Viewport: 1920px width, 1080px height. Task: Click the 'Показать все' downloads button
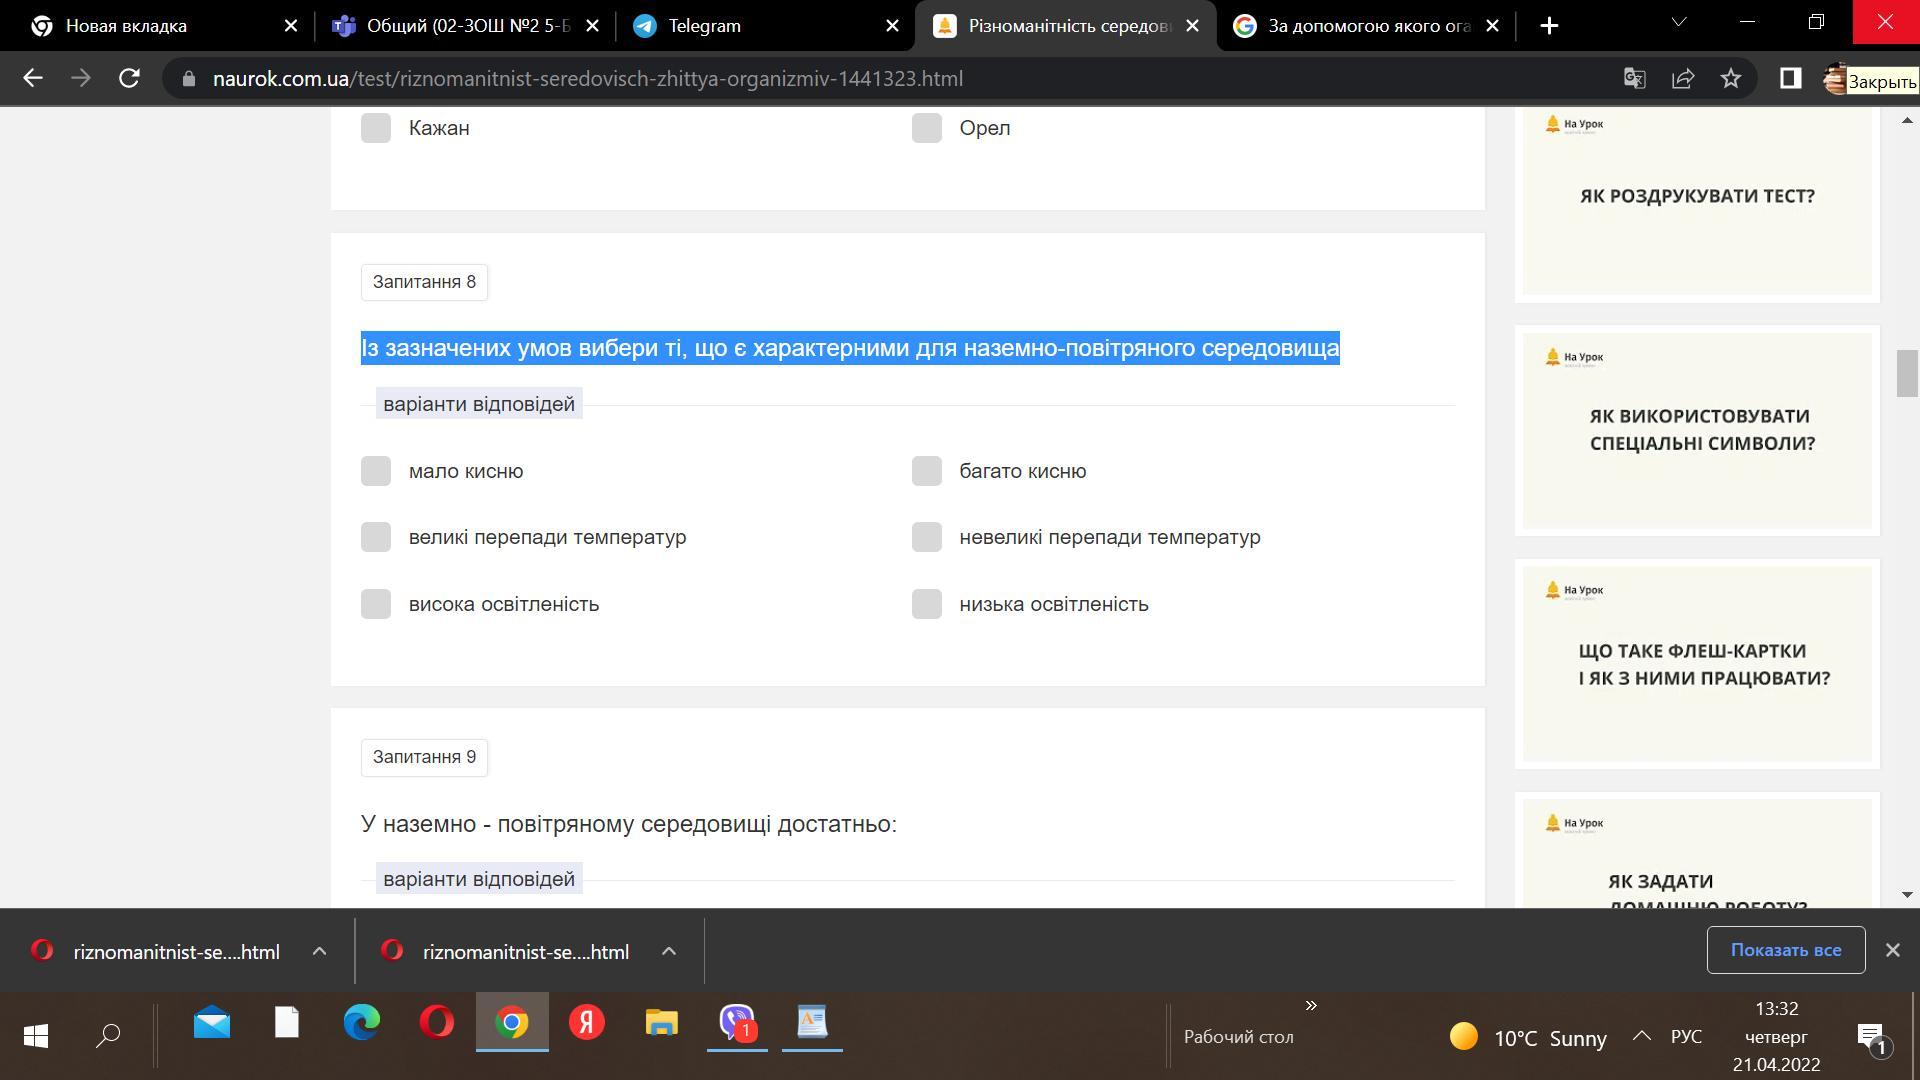pyautogui.click(x=1785, y=950)
